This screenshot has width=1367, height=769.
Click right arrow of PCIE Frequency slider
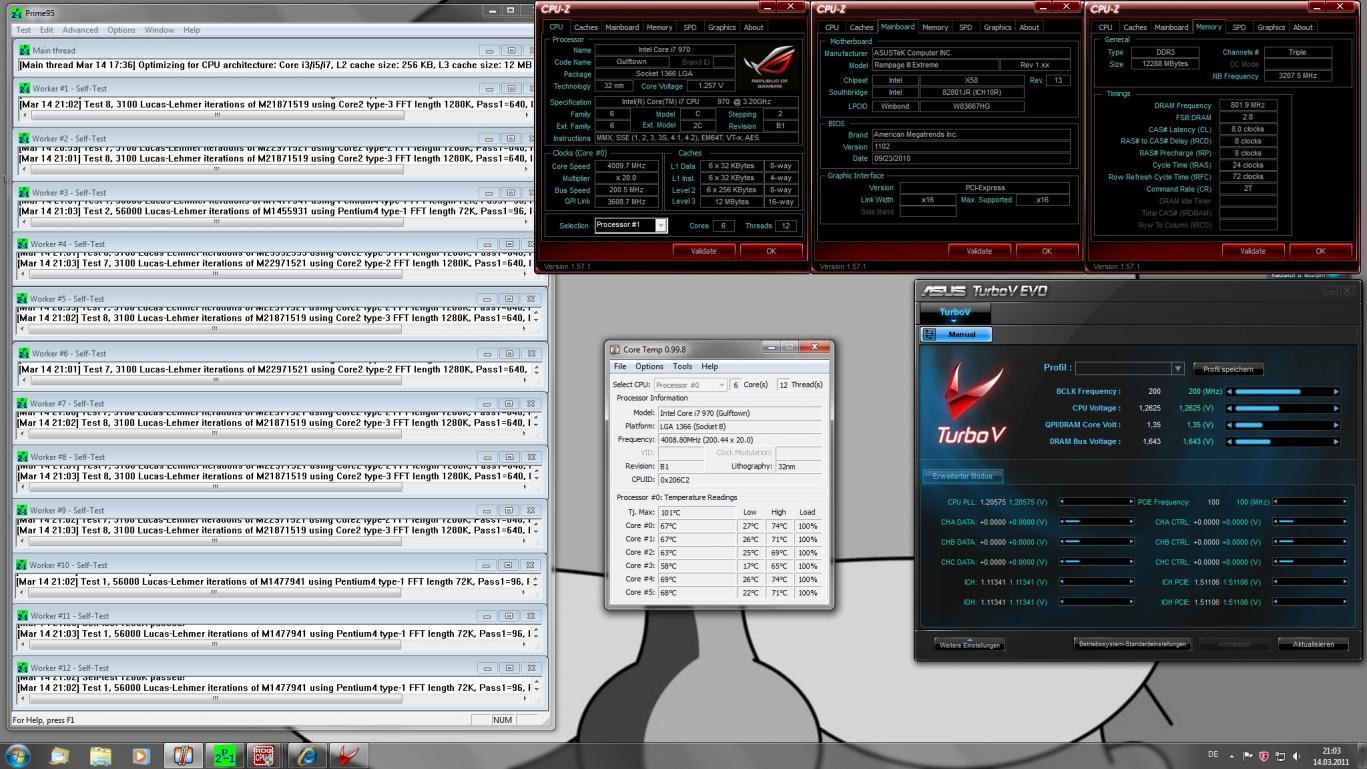pos(1344,502)
